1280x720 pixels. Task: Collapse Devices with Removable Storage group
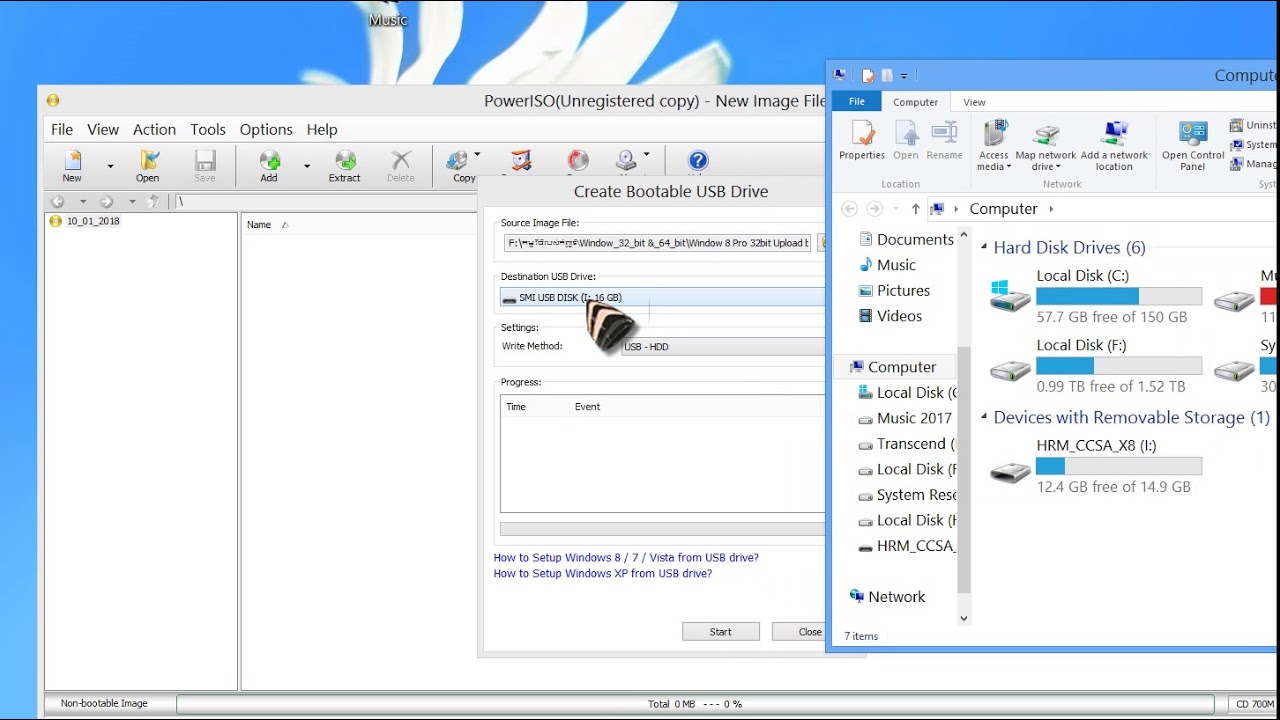pyautogui.click(x=984, y=418)
